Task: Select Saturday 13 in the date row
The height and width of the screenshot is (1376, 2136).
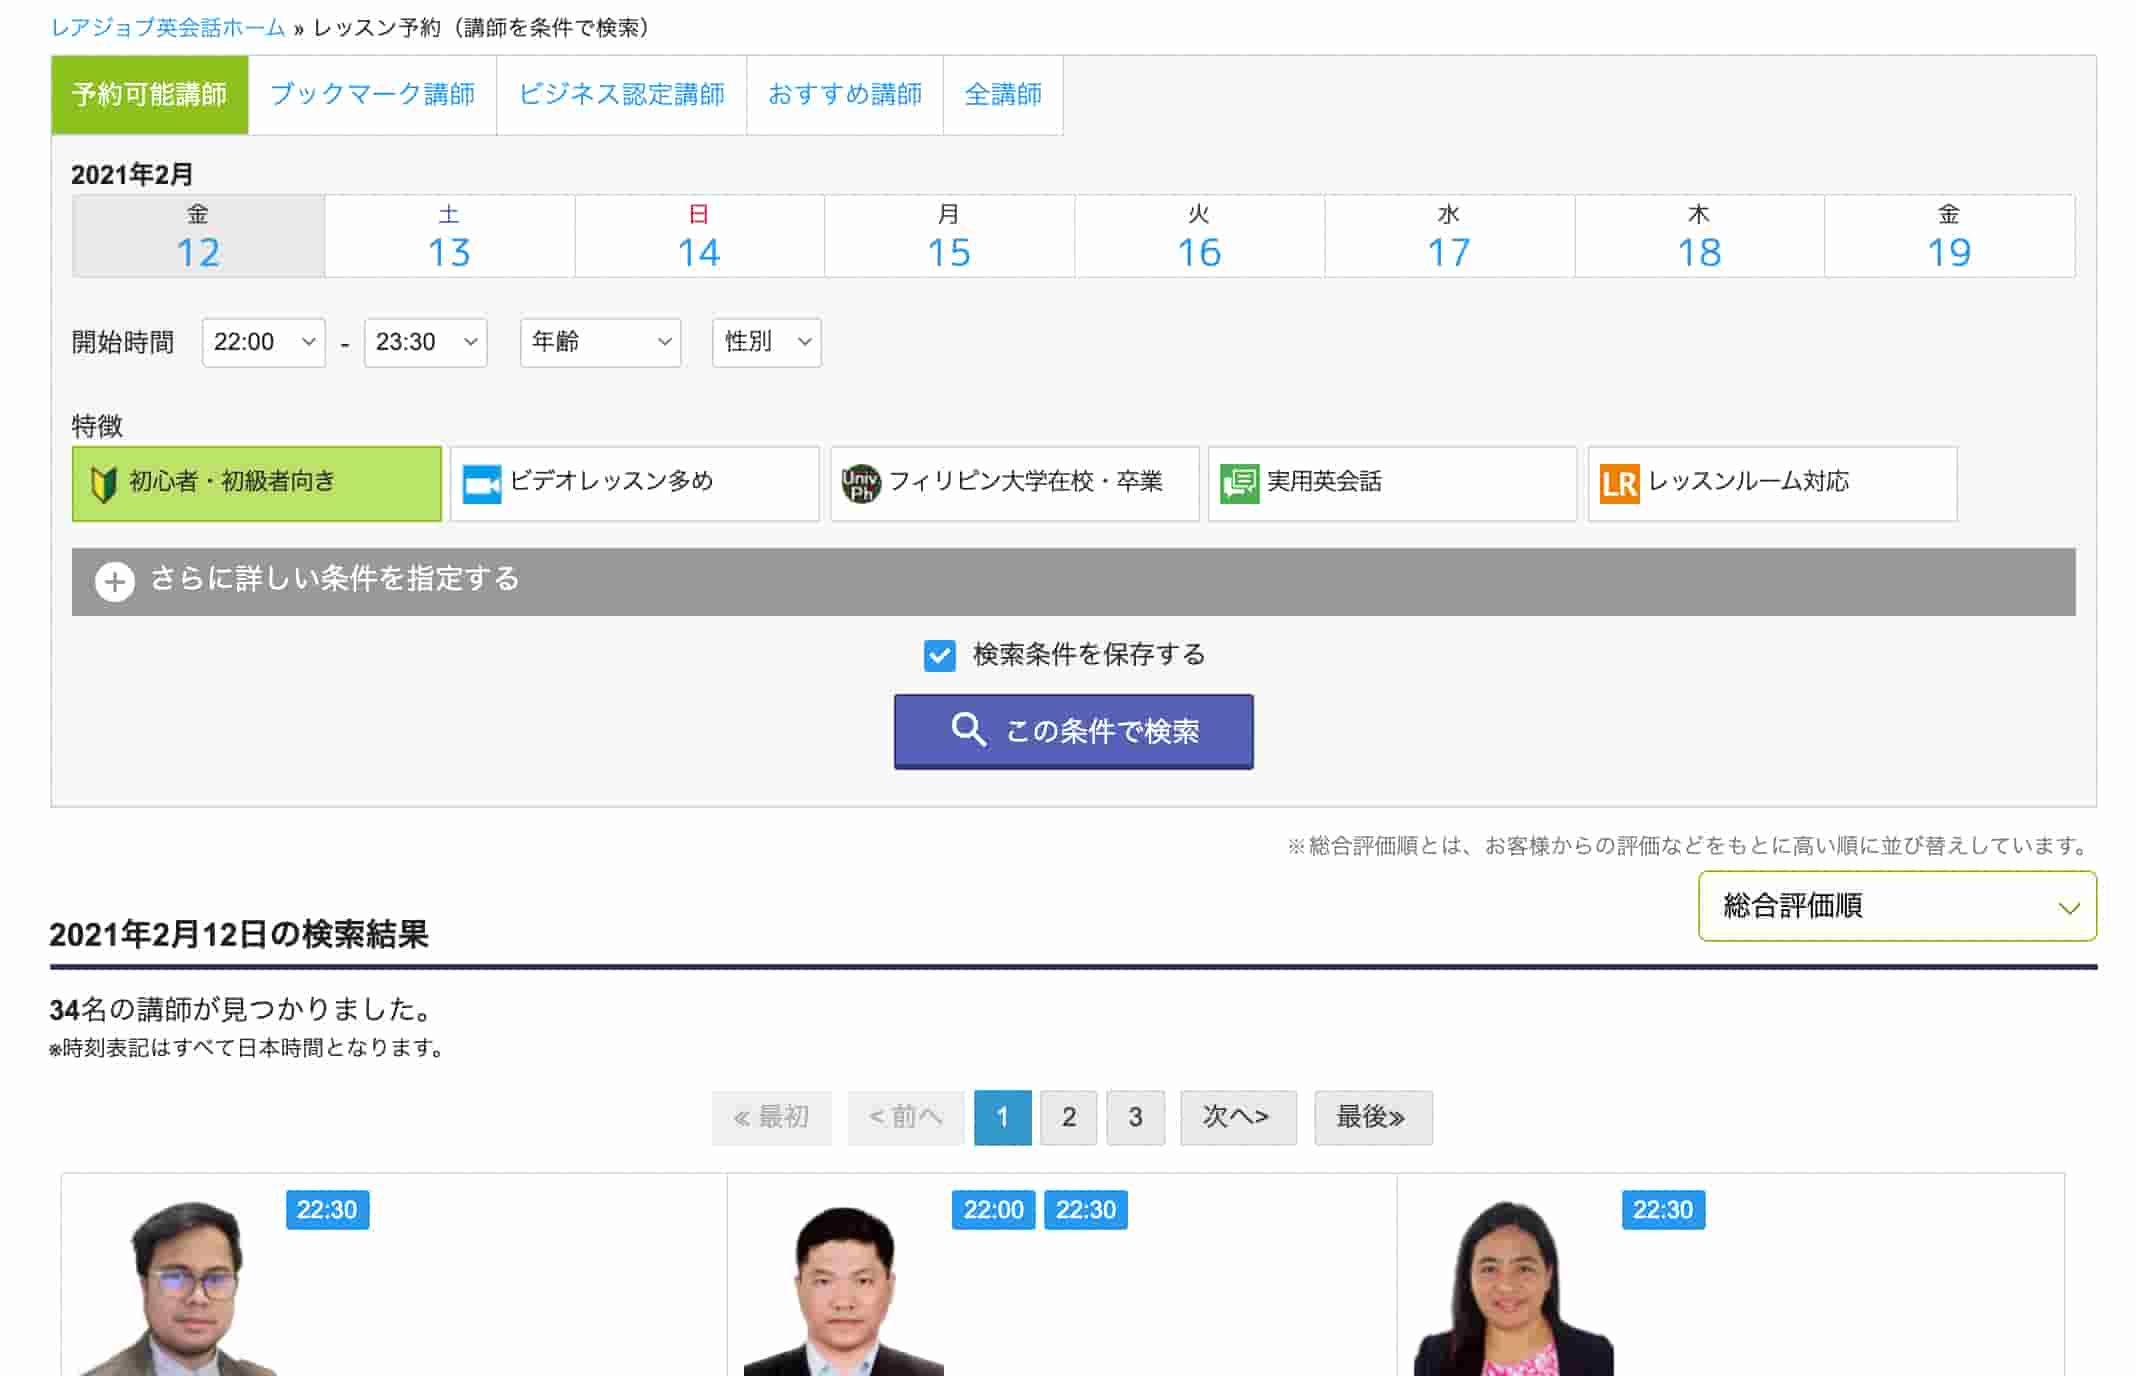Action: 449,237
